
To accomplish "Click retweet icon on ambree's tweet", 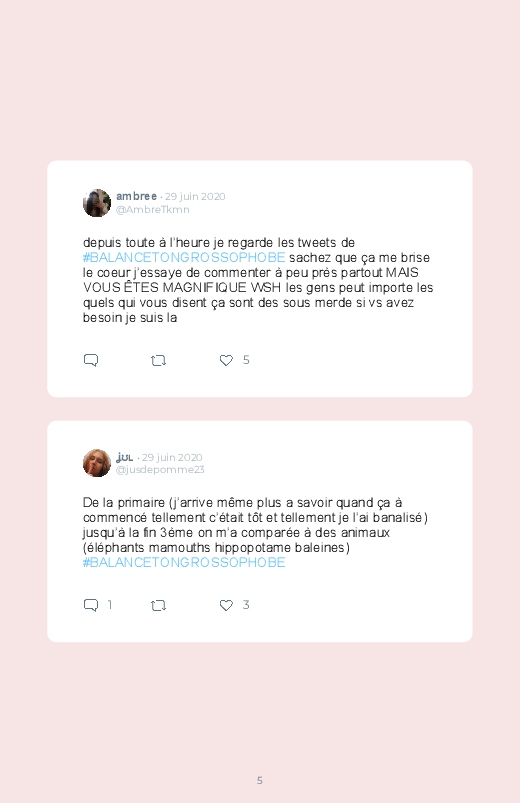I will point(158,361).
